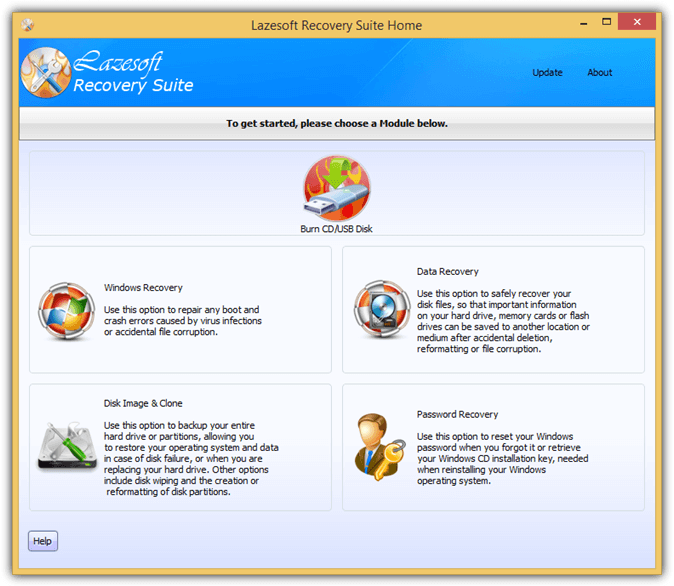
Task: Open Windows Recovery via its lifebuoy icon
Action: [x=66, y=311]
